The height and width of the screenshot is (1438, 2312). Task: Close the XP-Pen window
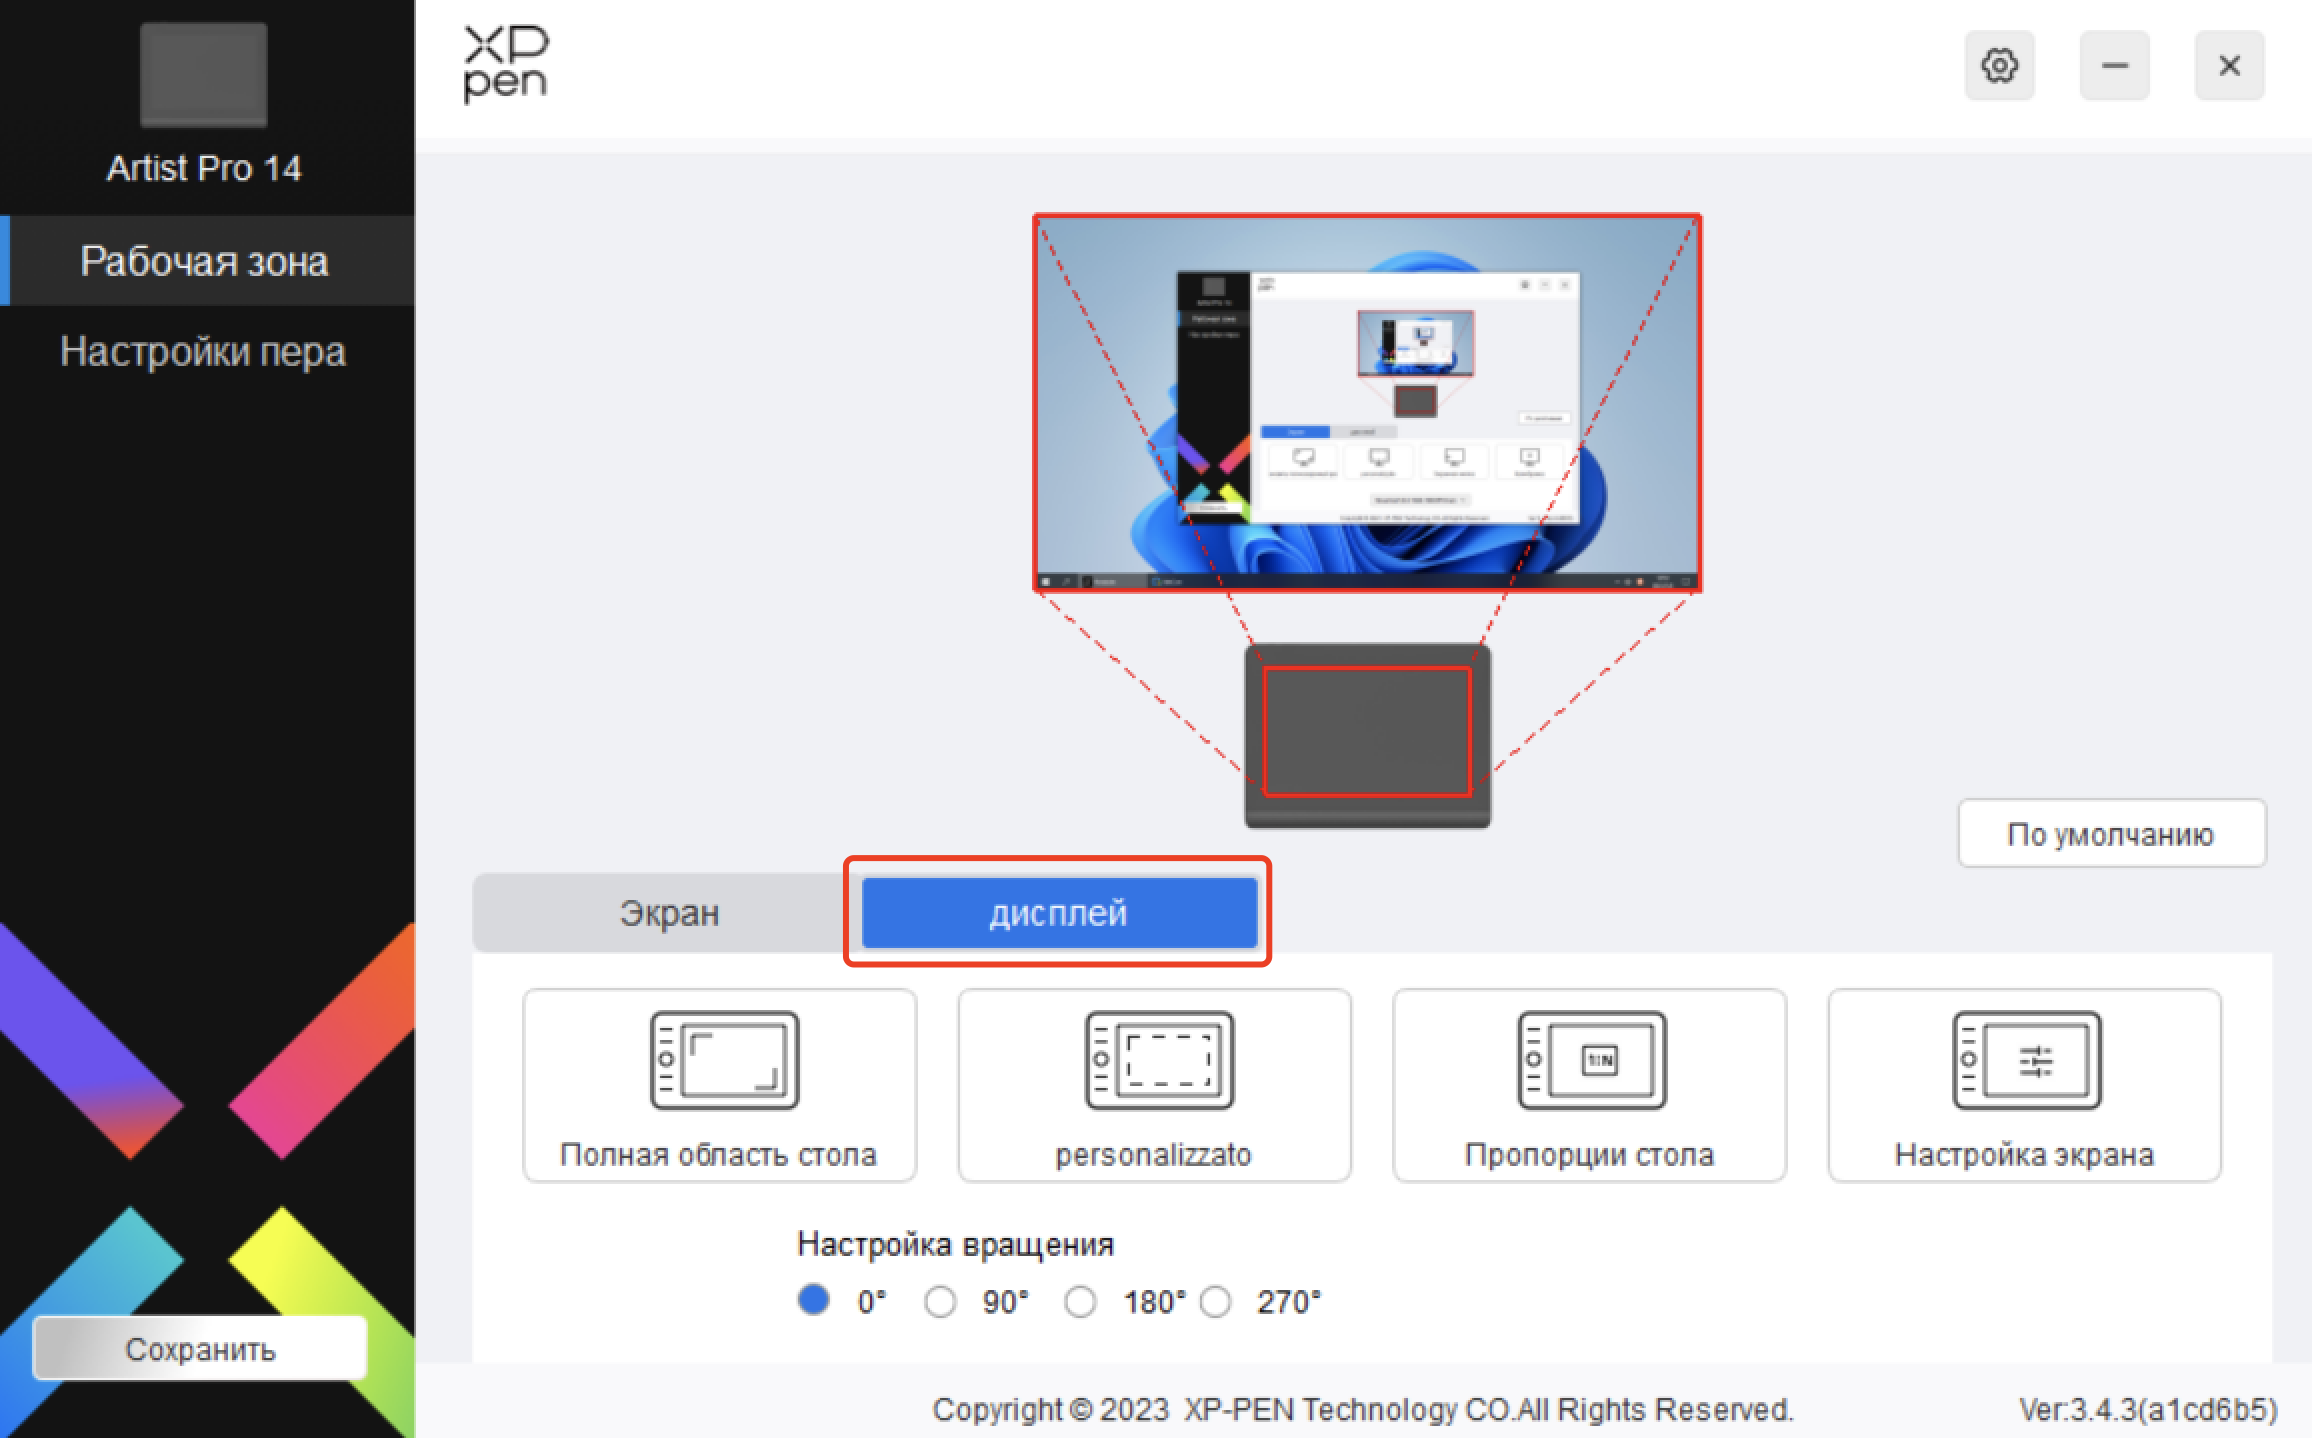pyautogui.click(x=2230, y=66)
